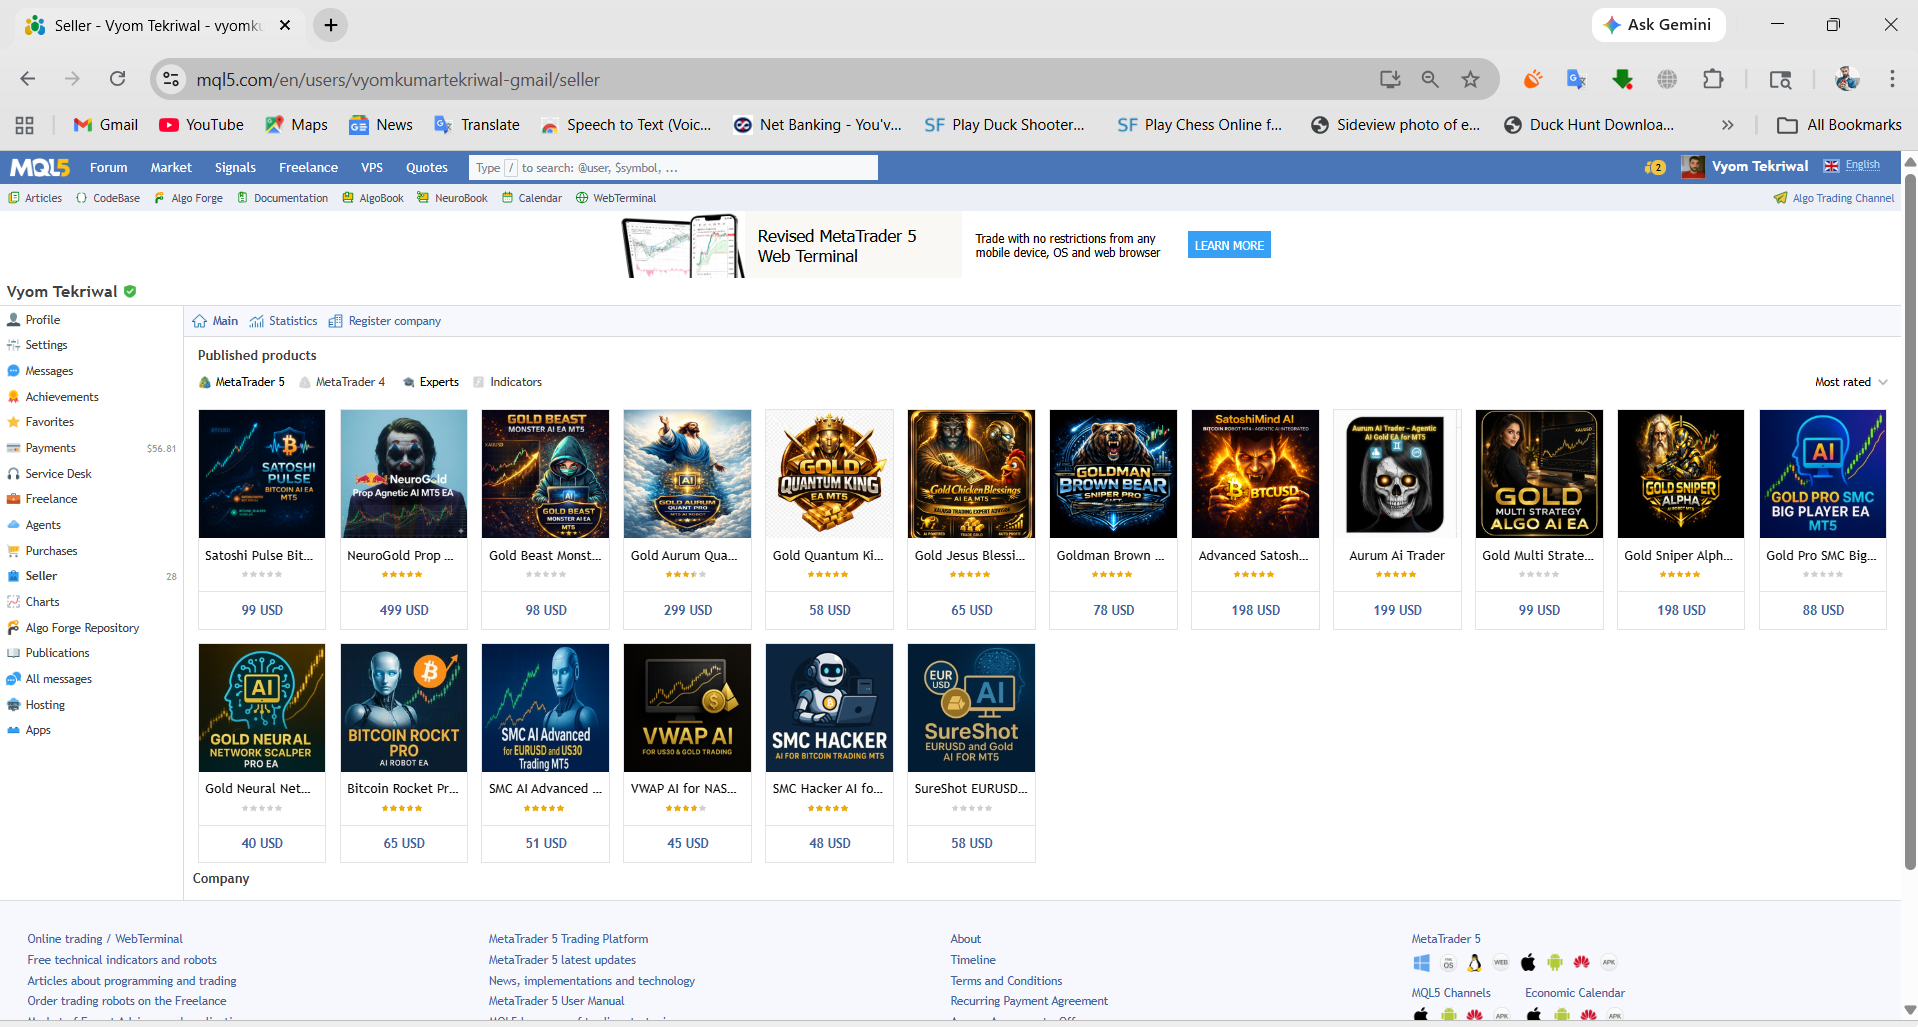Click the page vertical scrollbar

[1910, 520]
